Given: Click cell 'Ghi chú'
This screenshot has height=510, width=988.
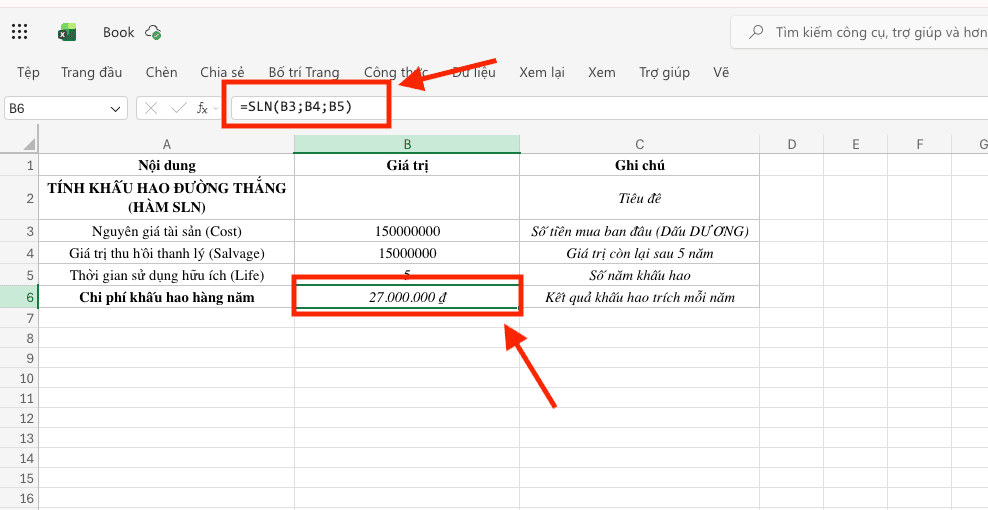Looking at the screenshot, I should tap(640, 166).
